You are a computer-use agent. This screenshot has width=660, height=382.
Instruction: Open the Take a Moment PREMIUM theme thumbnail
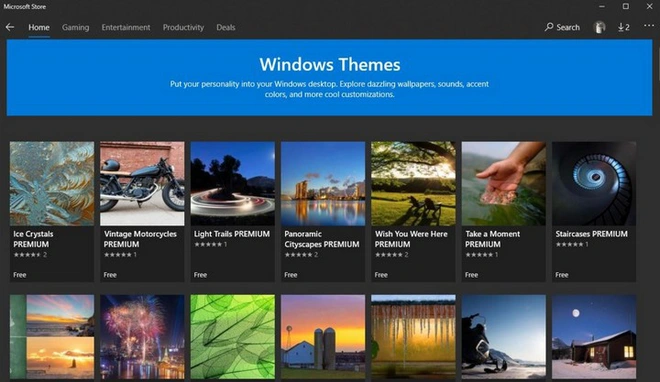coord(504,183)
